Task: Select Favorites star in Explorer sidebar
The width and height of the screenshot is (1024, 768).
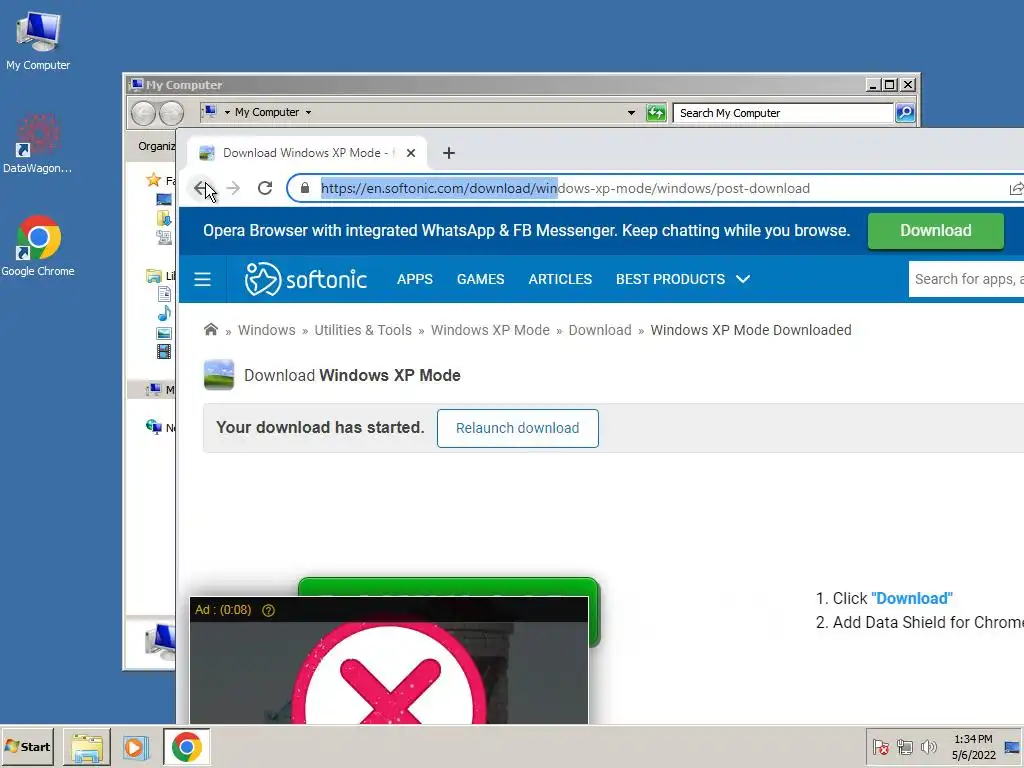Action: (153, 180)
